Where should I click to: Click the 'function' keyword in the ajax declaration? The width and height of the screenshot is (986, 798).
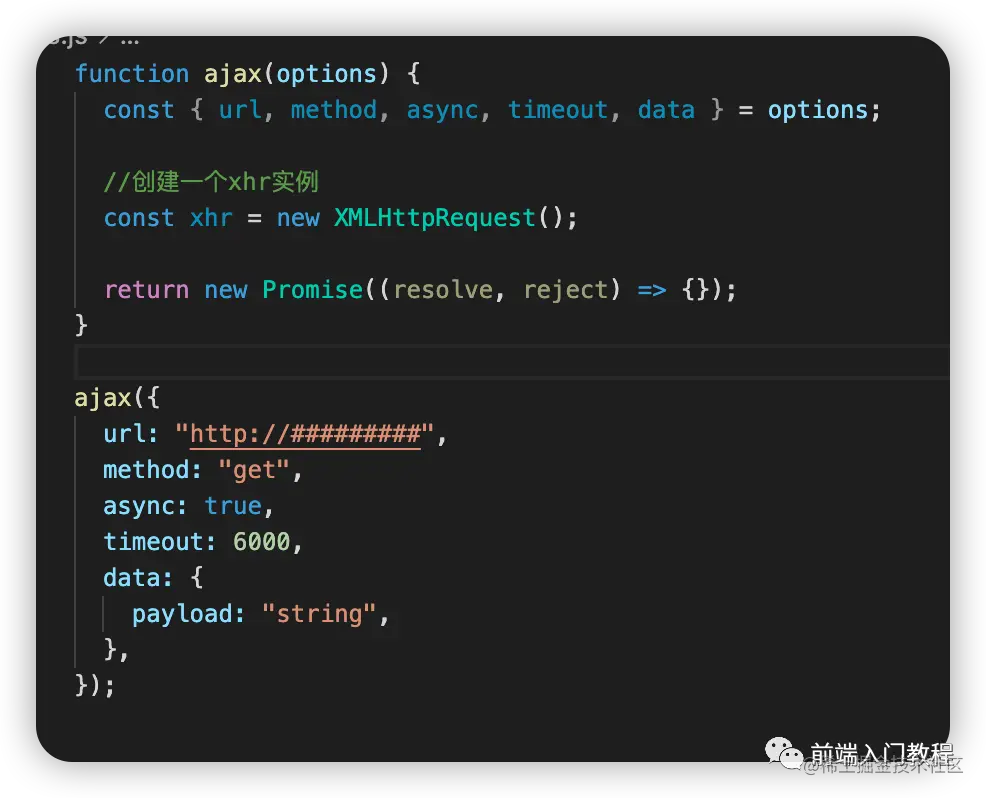tap(132, 74)
